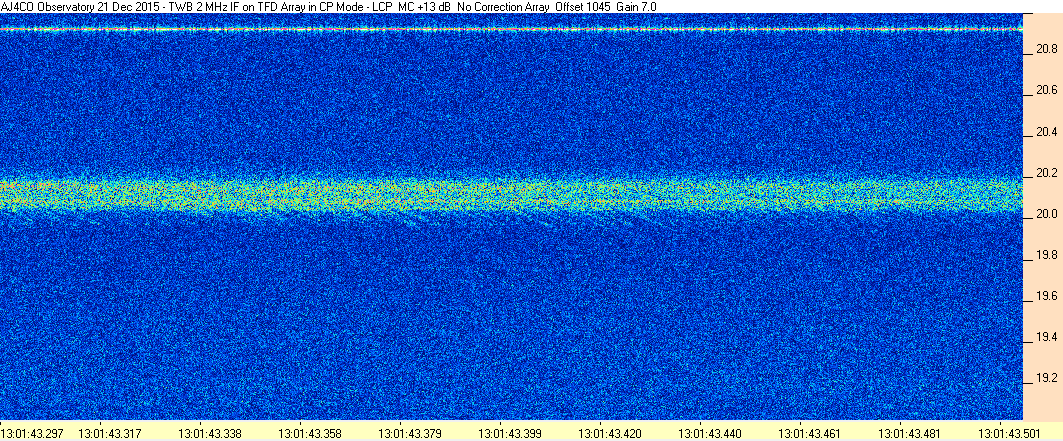
Task: Click the 'No Correction Array' text in title
Action: [x=502, y=6]
